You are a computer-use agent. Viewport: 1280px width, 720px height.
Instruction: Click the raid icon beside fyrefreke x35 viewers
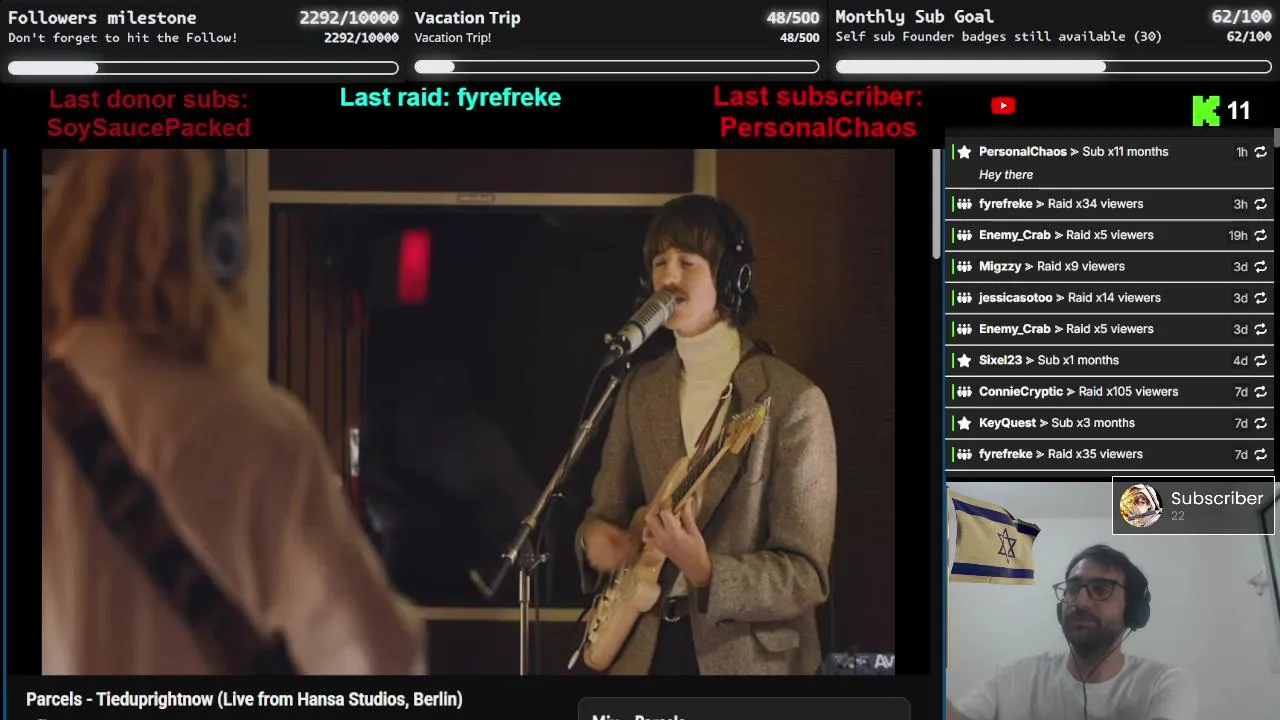tap(964, 454)
